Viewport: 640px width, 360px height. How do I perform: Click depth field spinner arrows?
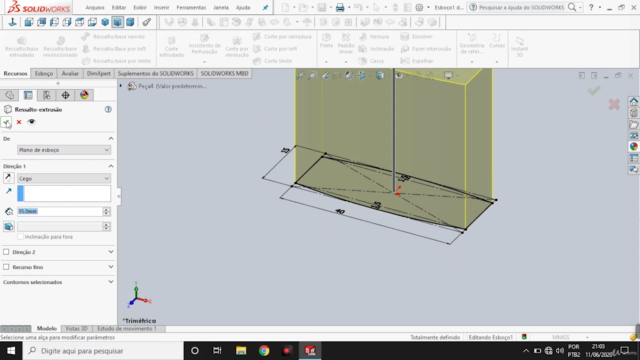point(107,211)
